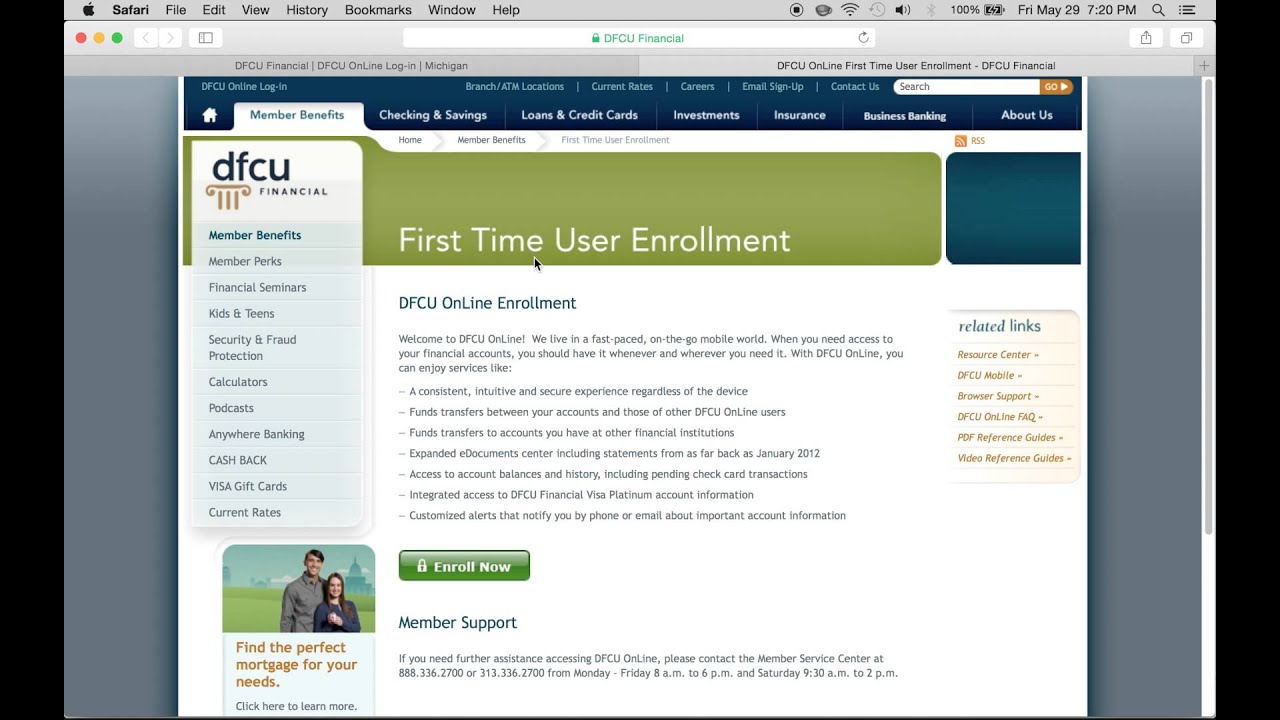Open a new tab with the plus icon
The image size is (1280, 720).
pos(1204,66)
